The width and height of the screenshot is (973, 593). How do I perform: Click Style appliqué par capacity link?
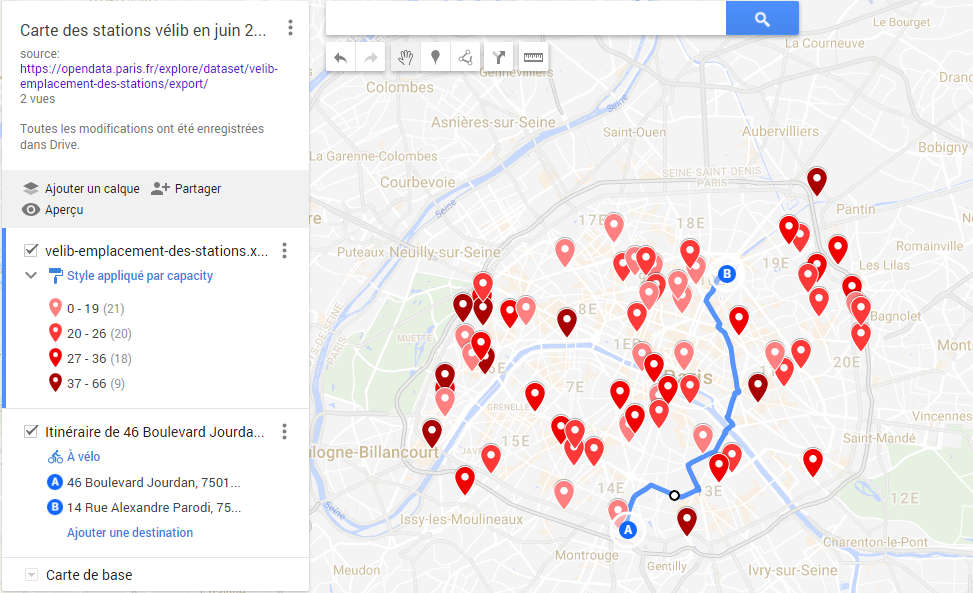pos(140,275)
